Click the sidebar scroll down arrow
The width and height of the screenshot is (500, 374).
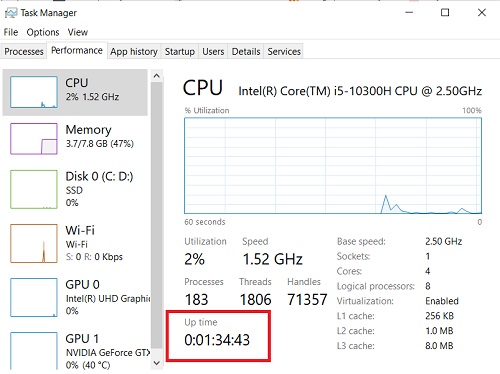157,363
